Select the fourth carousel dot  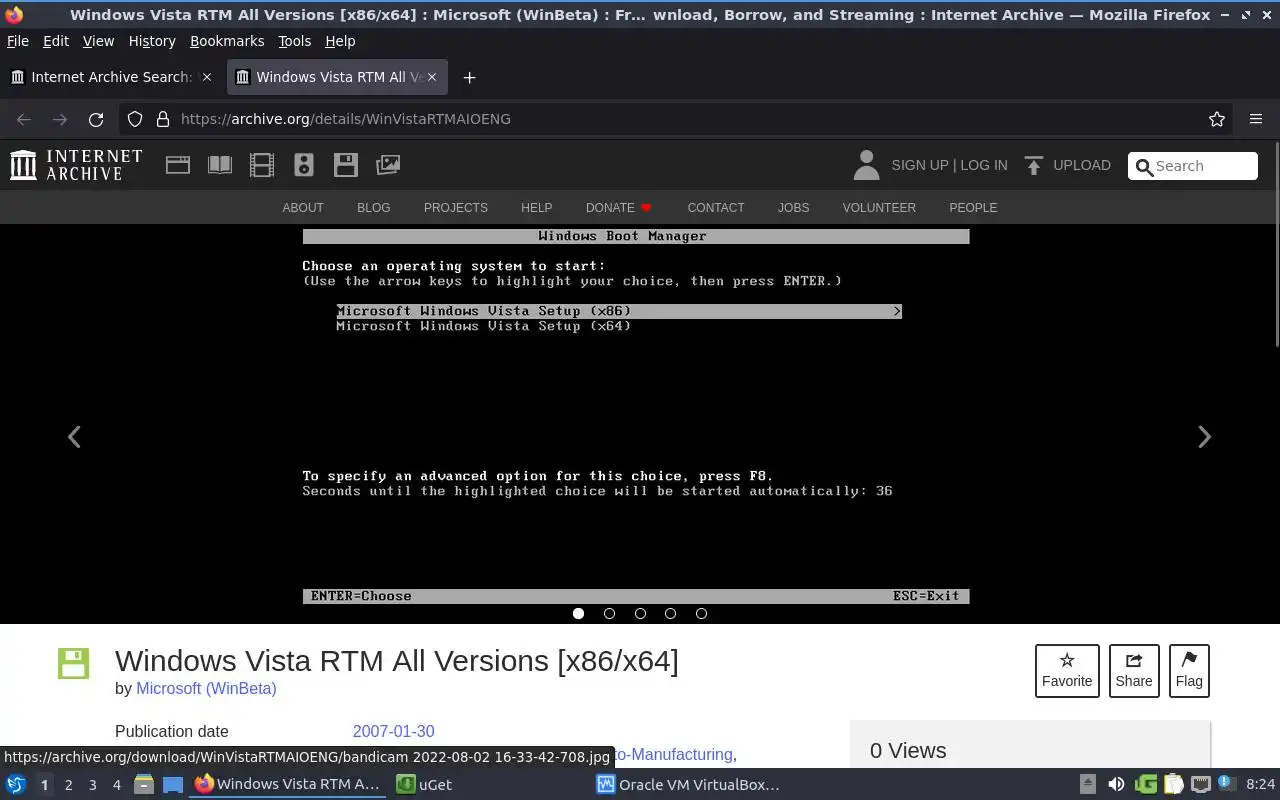coord(670,613)
